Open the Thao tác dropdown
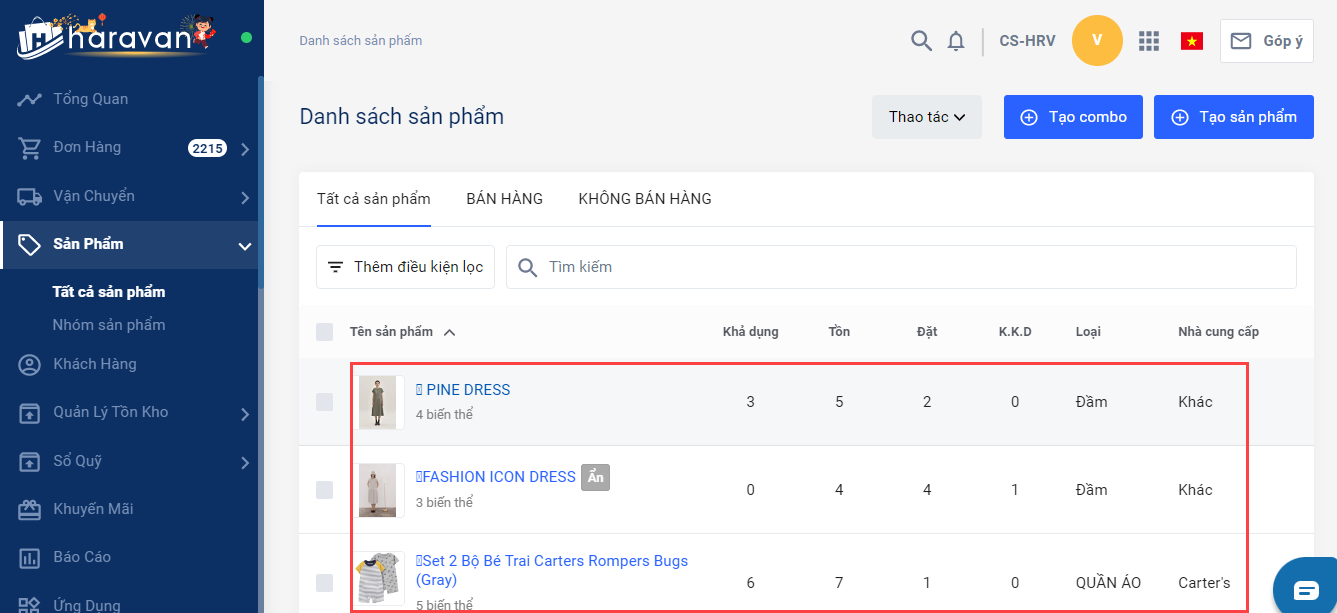Screen dimensions: 1337x613 pyautogui.click(x=927, y=117)
